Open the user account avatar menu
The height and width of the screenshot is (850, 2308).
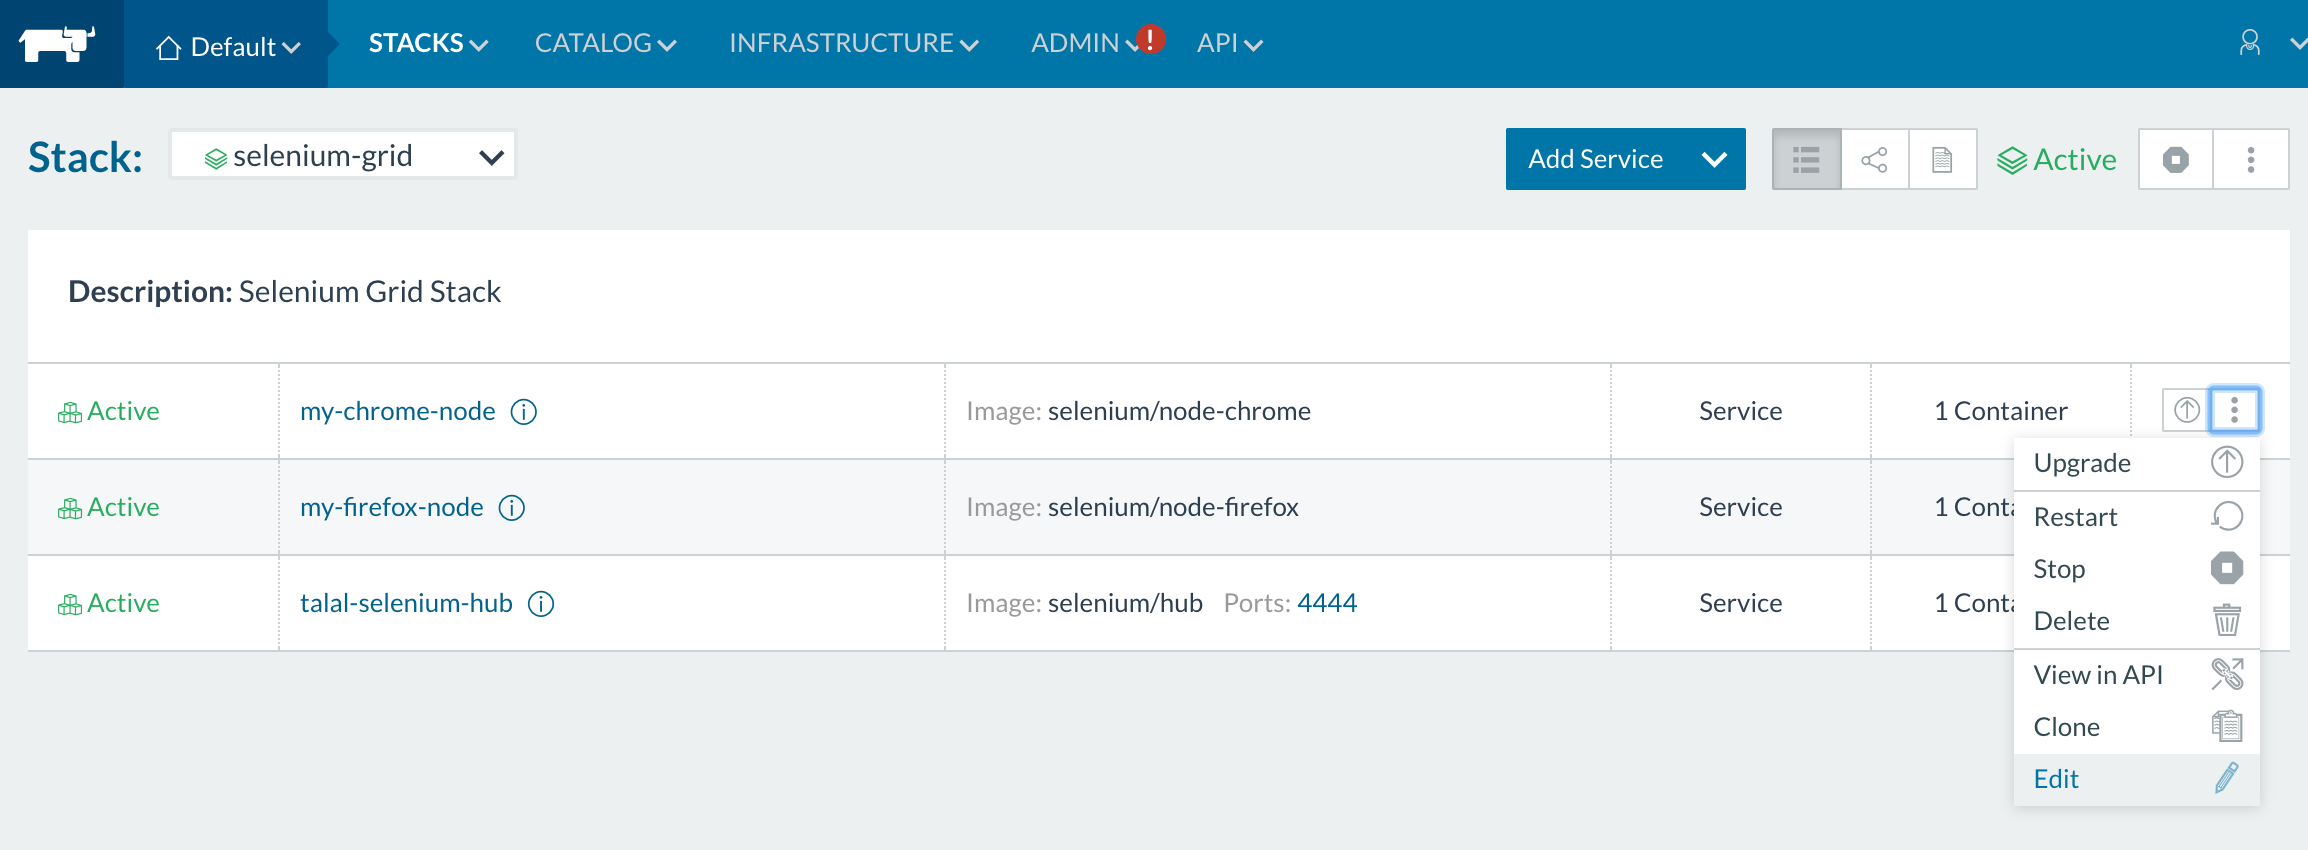tap(2249, 43)
